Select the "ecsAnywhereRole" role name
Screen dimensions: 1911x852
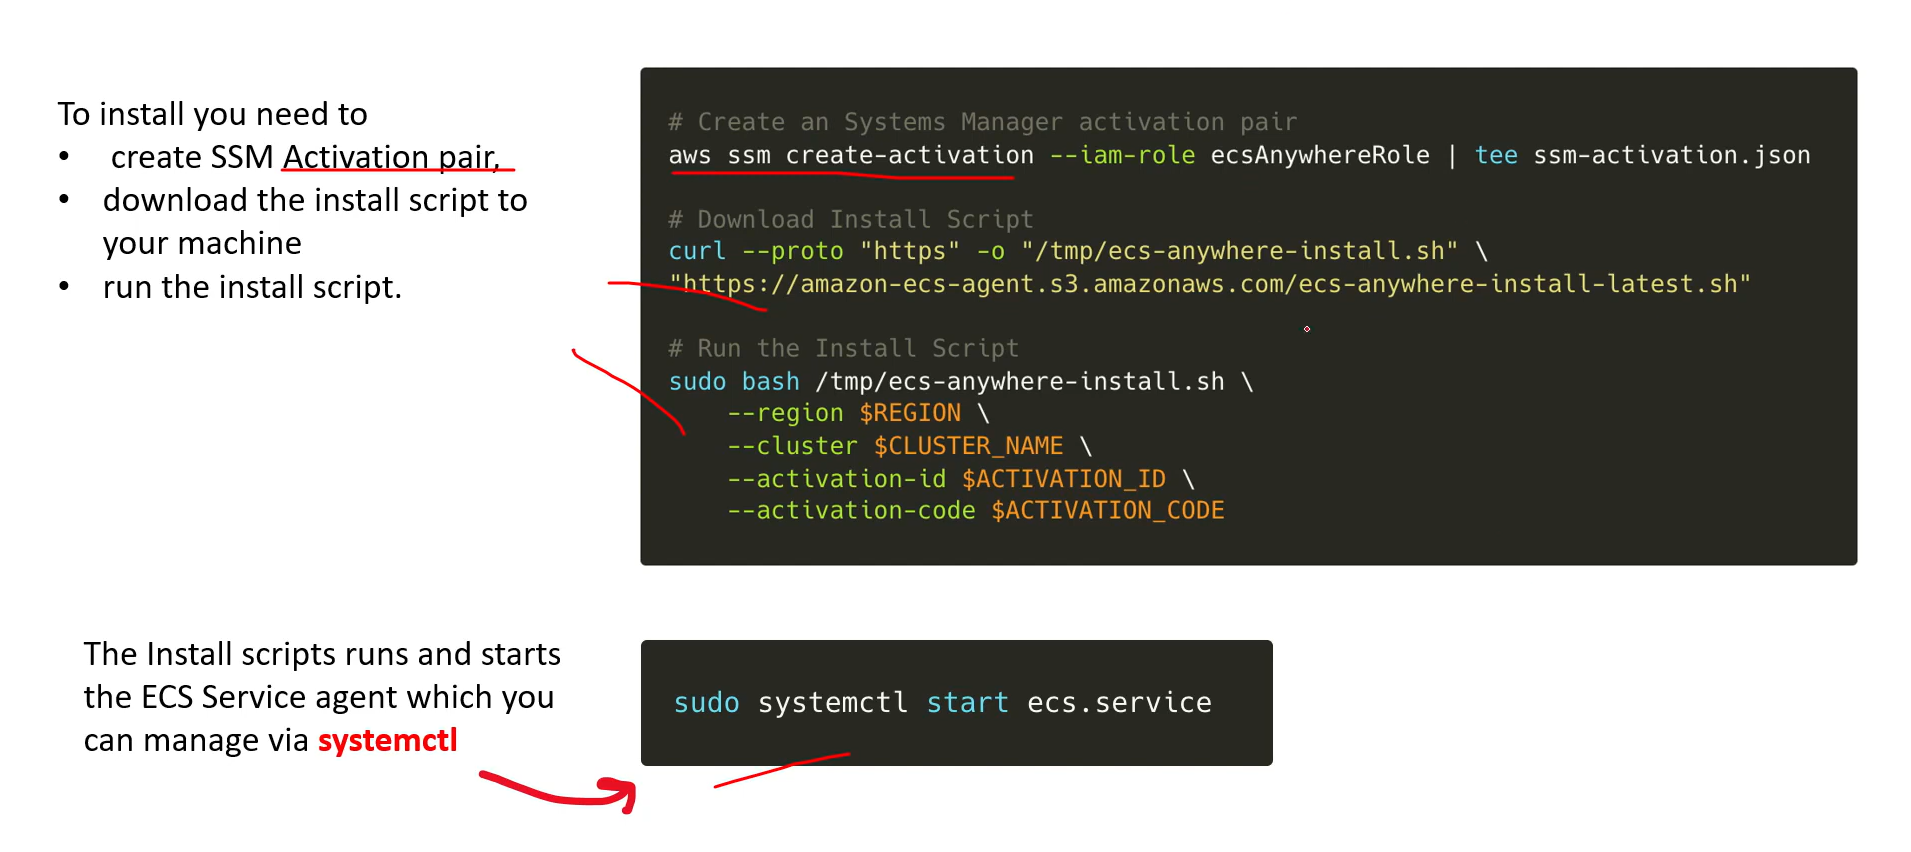tap(1320, 155)
